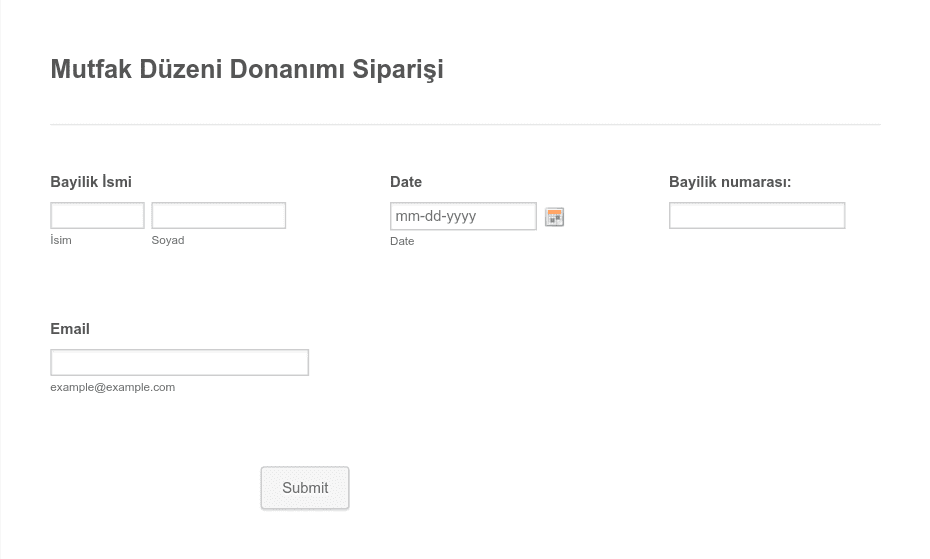This screenshot has height=559, width=930.
Task: Select the Bayilik numarası: label text
Action: tap(730, 182)
